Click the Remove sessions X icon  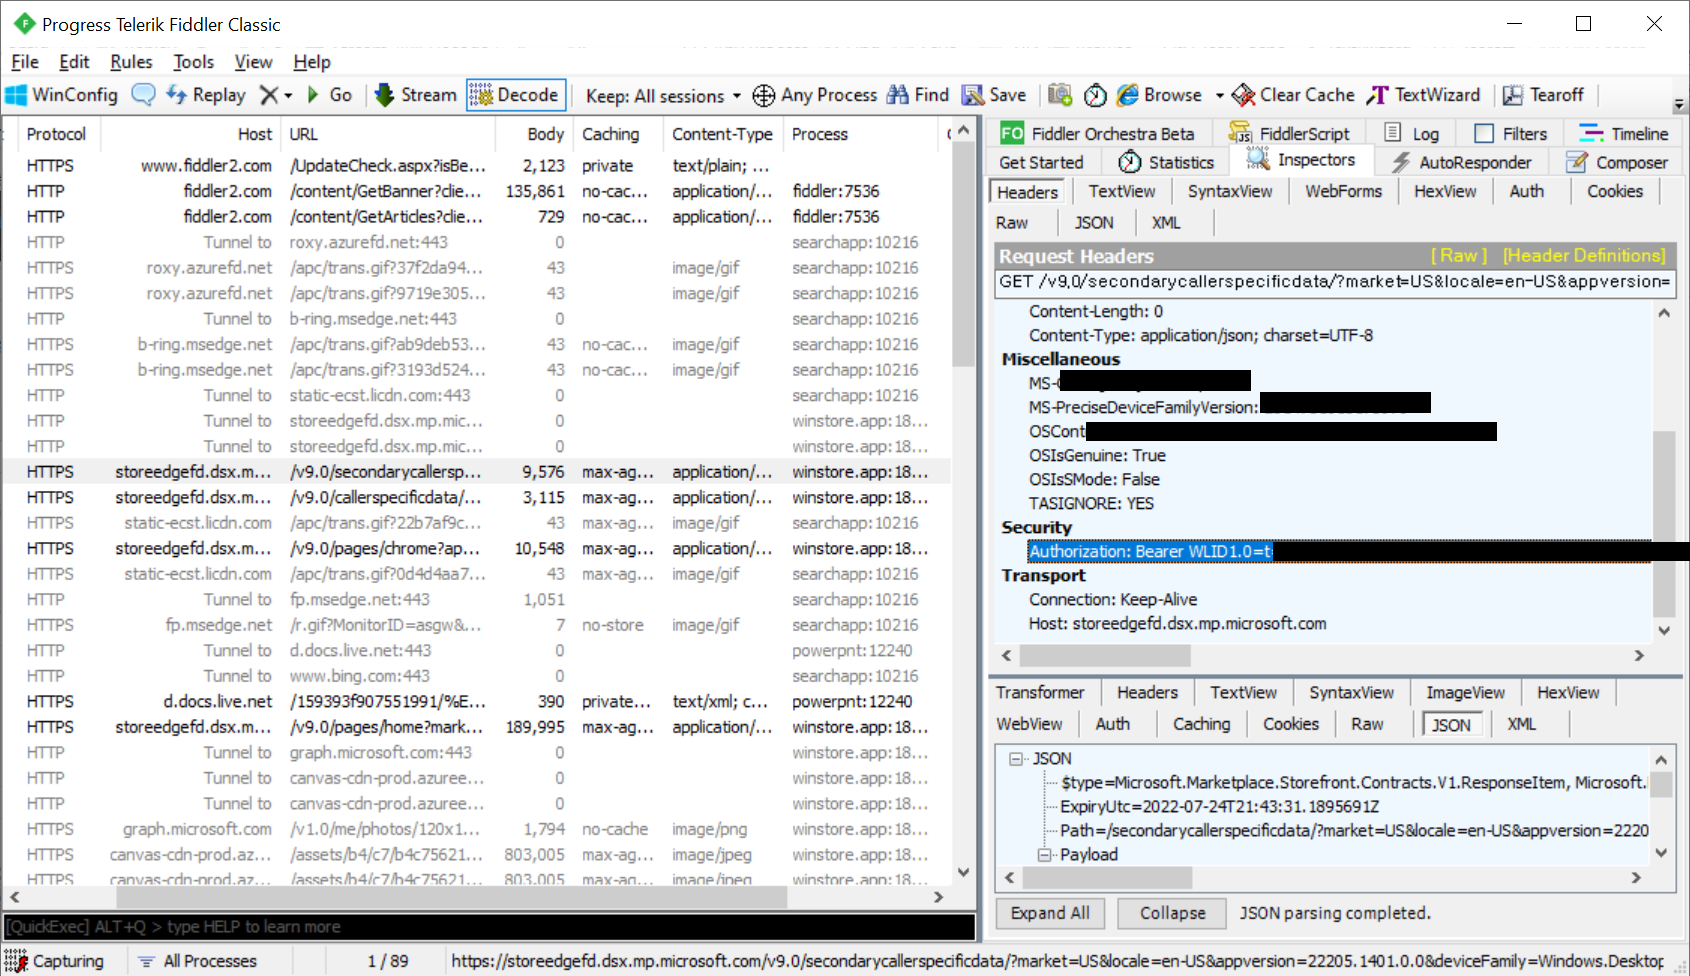pyautogui.click(x=268, y=95)
